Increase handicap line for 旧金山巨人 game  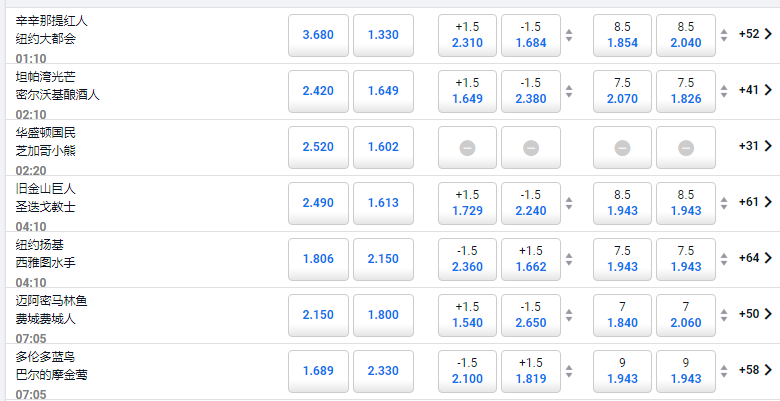click(569, 198)
